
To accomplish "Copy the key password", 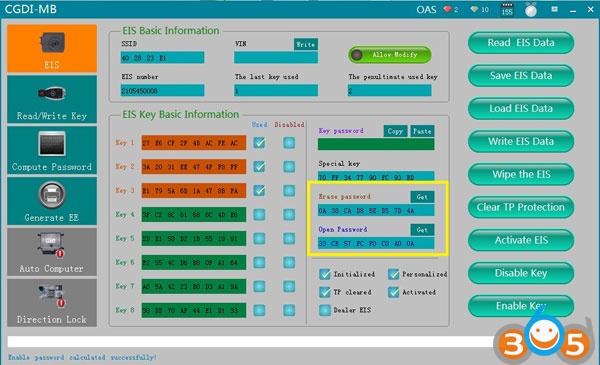I will pyautogui.click(x=395, y=131).
